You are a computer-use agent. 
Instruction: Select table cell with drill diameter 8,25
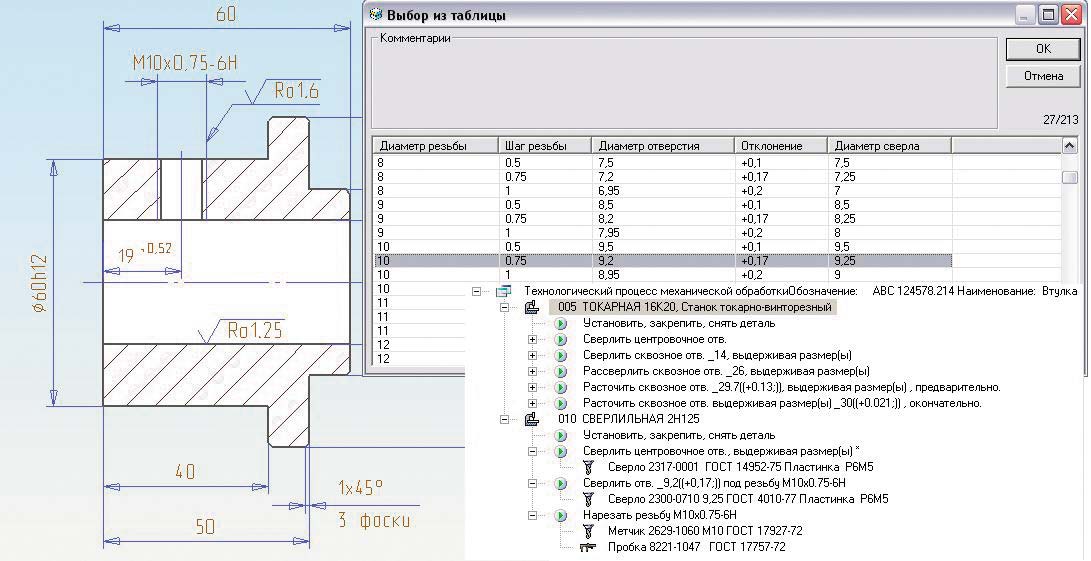(x=889, y=219)
